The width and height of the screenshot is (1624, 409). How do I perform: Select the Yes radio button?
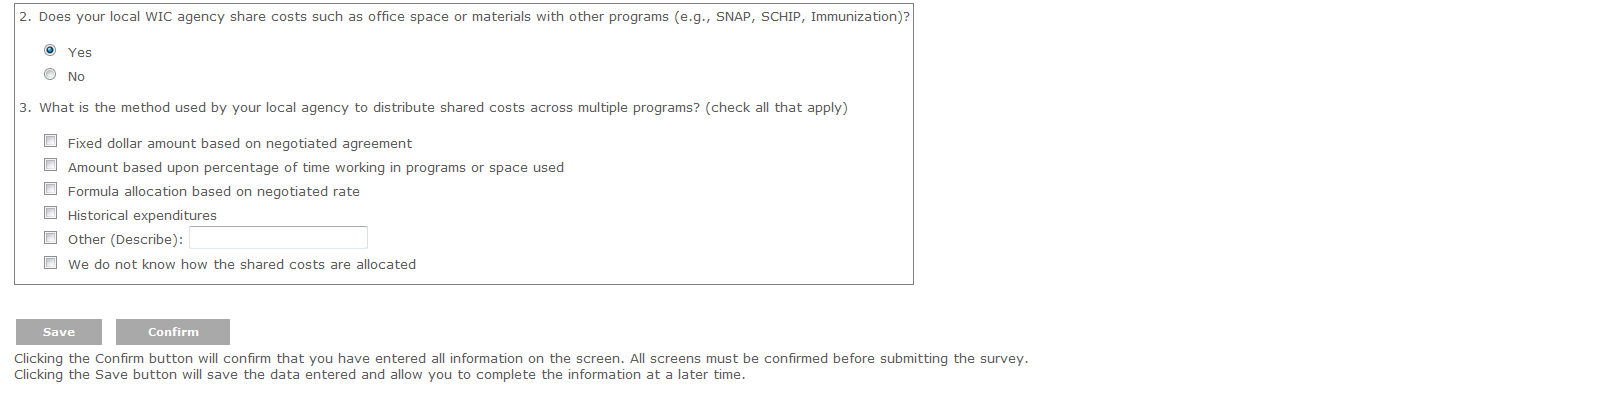pos(50,50)
